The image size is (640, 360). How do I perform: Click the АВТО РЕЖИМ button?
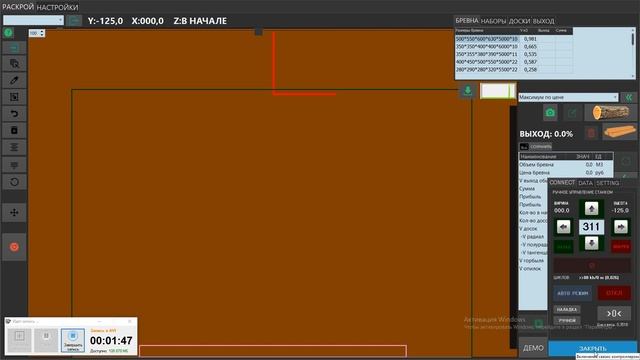coord(572,293)
